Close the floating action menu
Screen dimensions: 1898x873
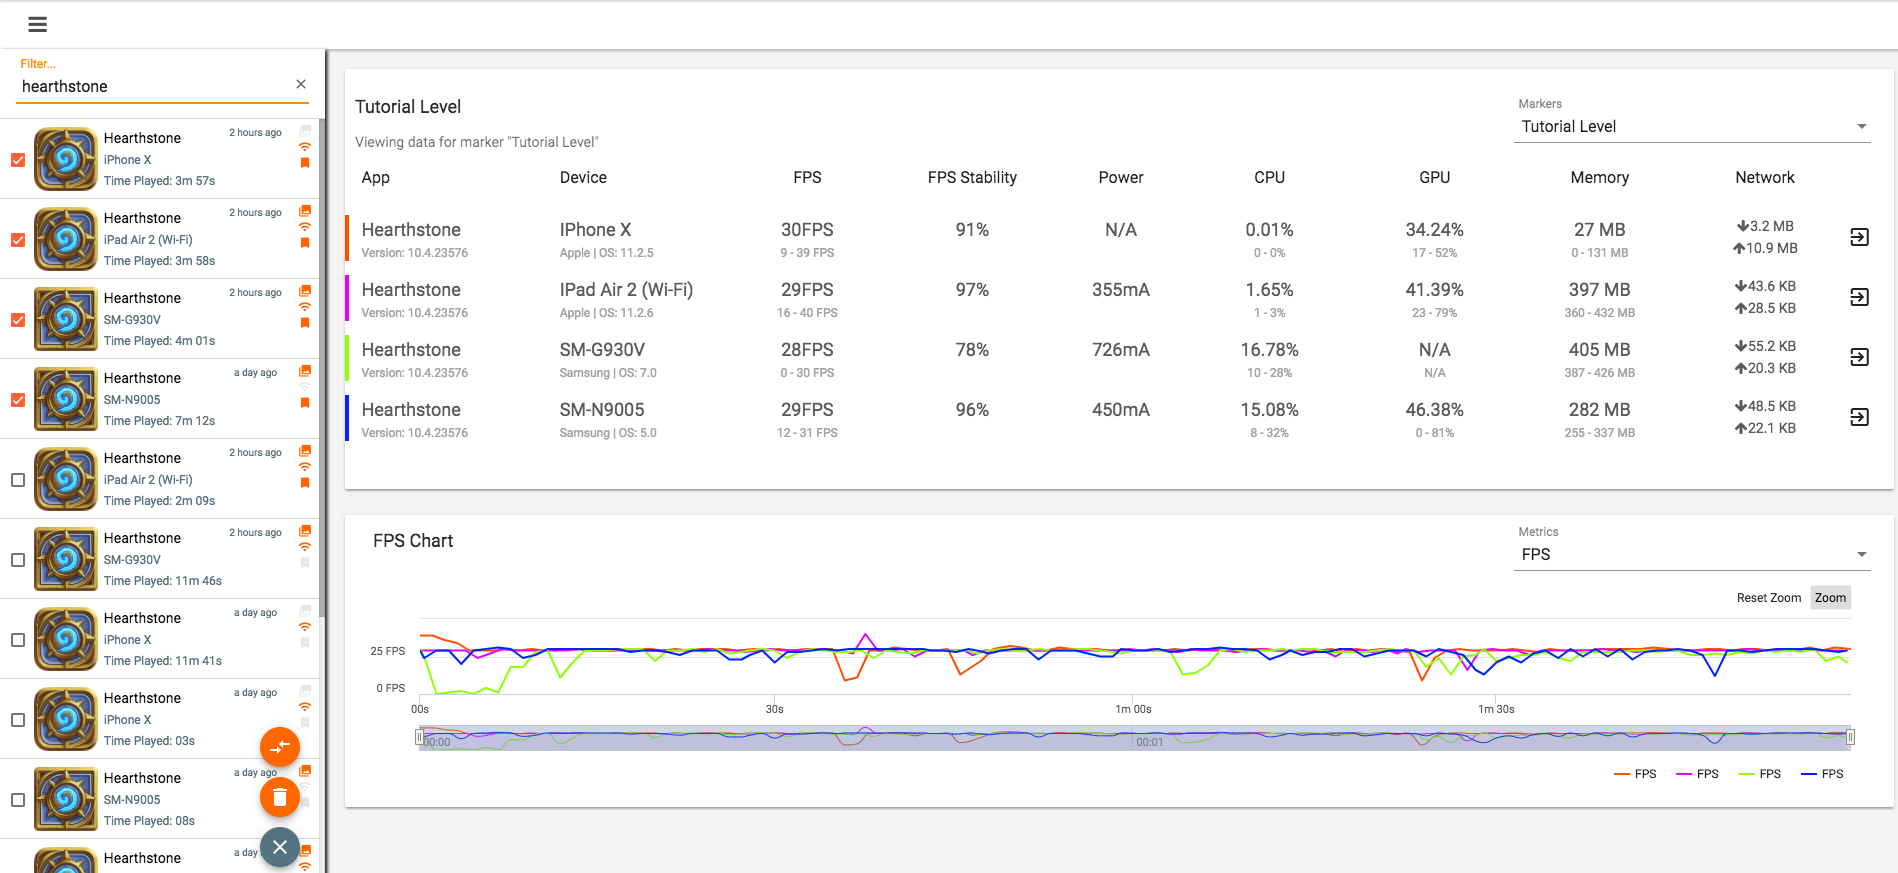(280, 847)
